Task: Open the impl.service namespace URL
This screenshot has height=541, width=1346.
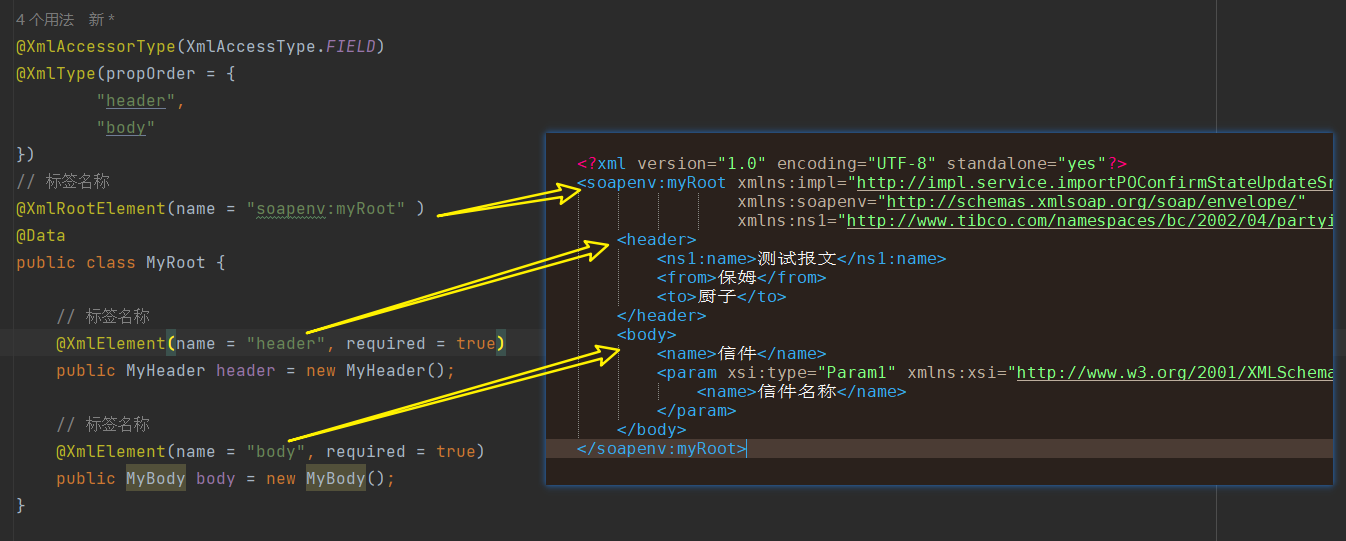Action: pyautogui.click(x=1094, y=183)
